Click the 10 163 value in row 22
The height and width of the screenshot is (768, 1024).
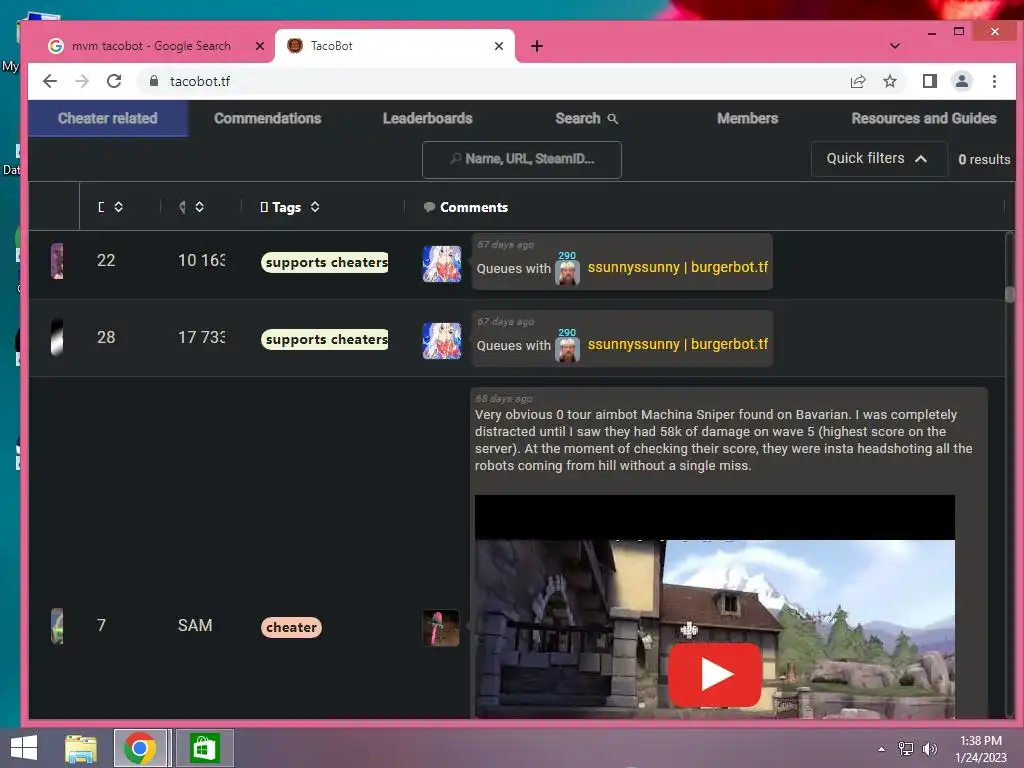coord(202,261)
